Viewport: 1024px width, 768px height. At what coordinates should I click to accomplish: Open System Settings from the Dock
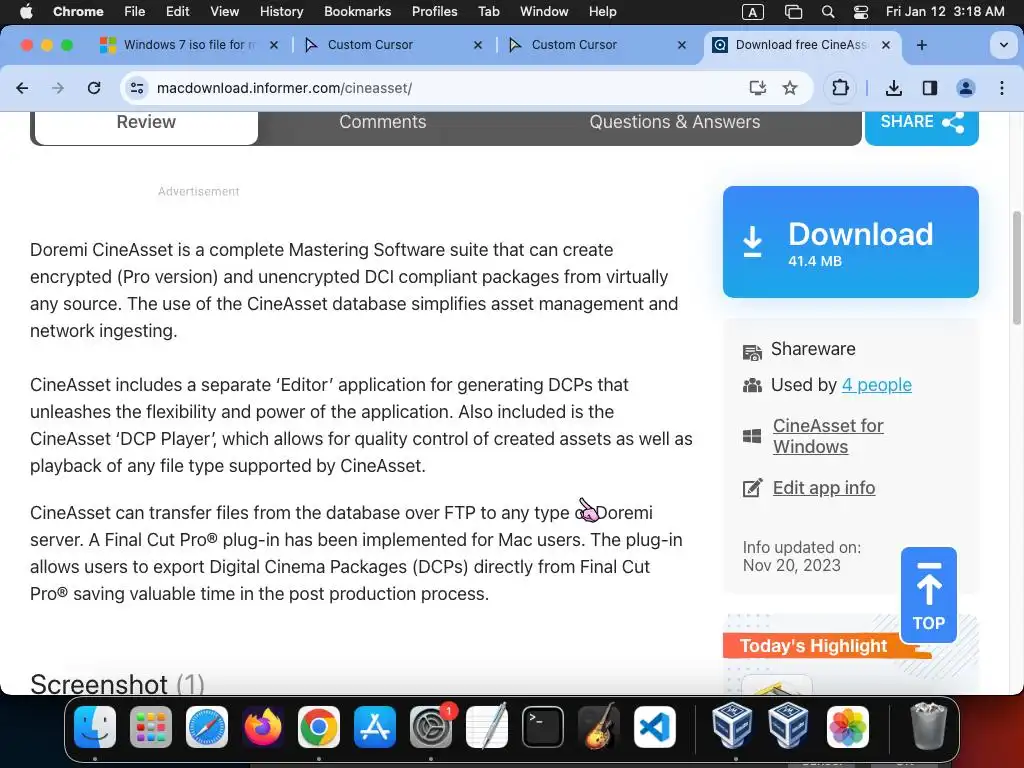431,726
